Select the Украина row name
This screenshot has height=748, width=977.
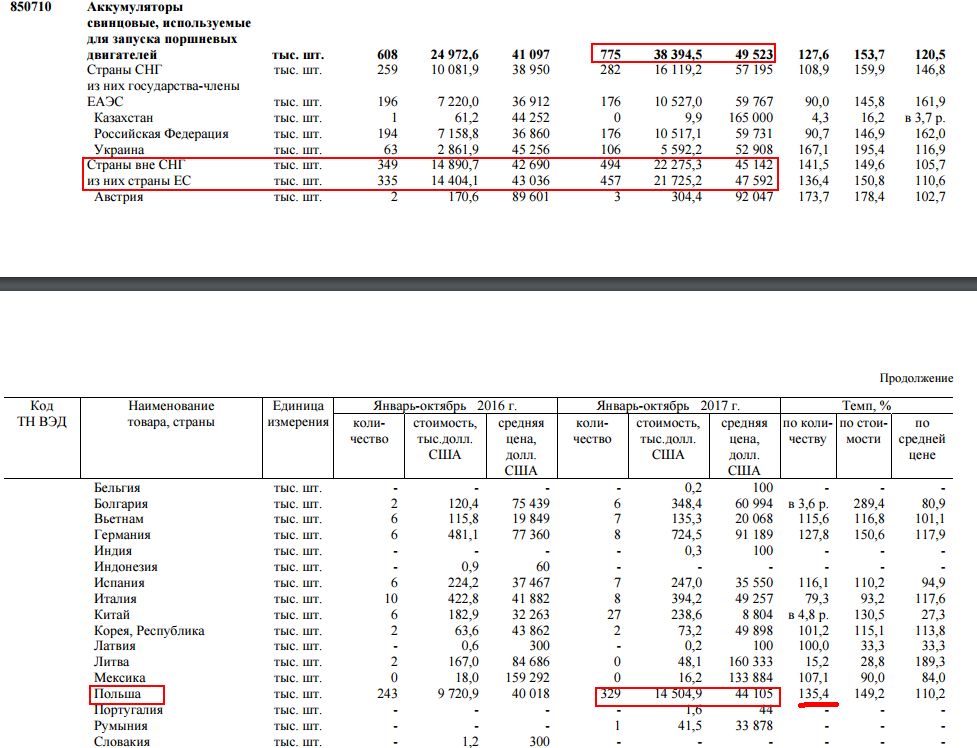[119, 150]
